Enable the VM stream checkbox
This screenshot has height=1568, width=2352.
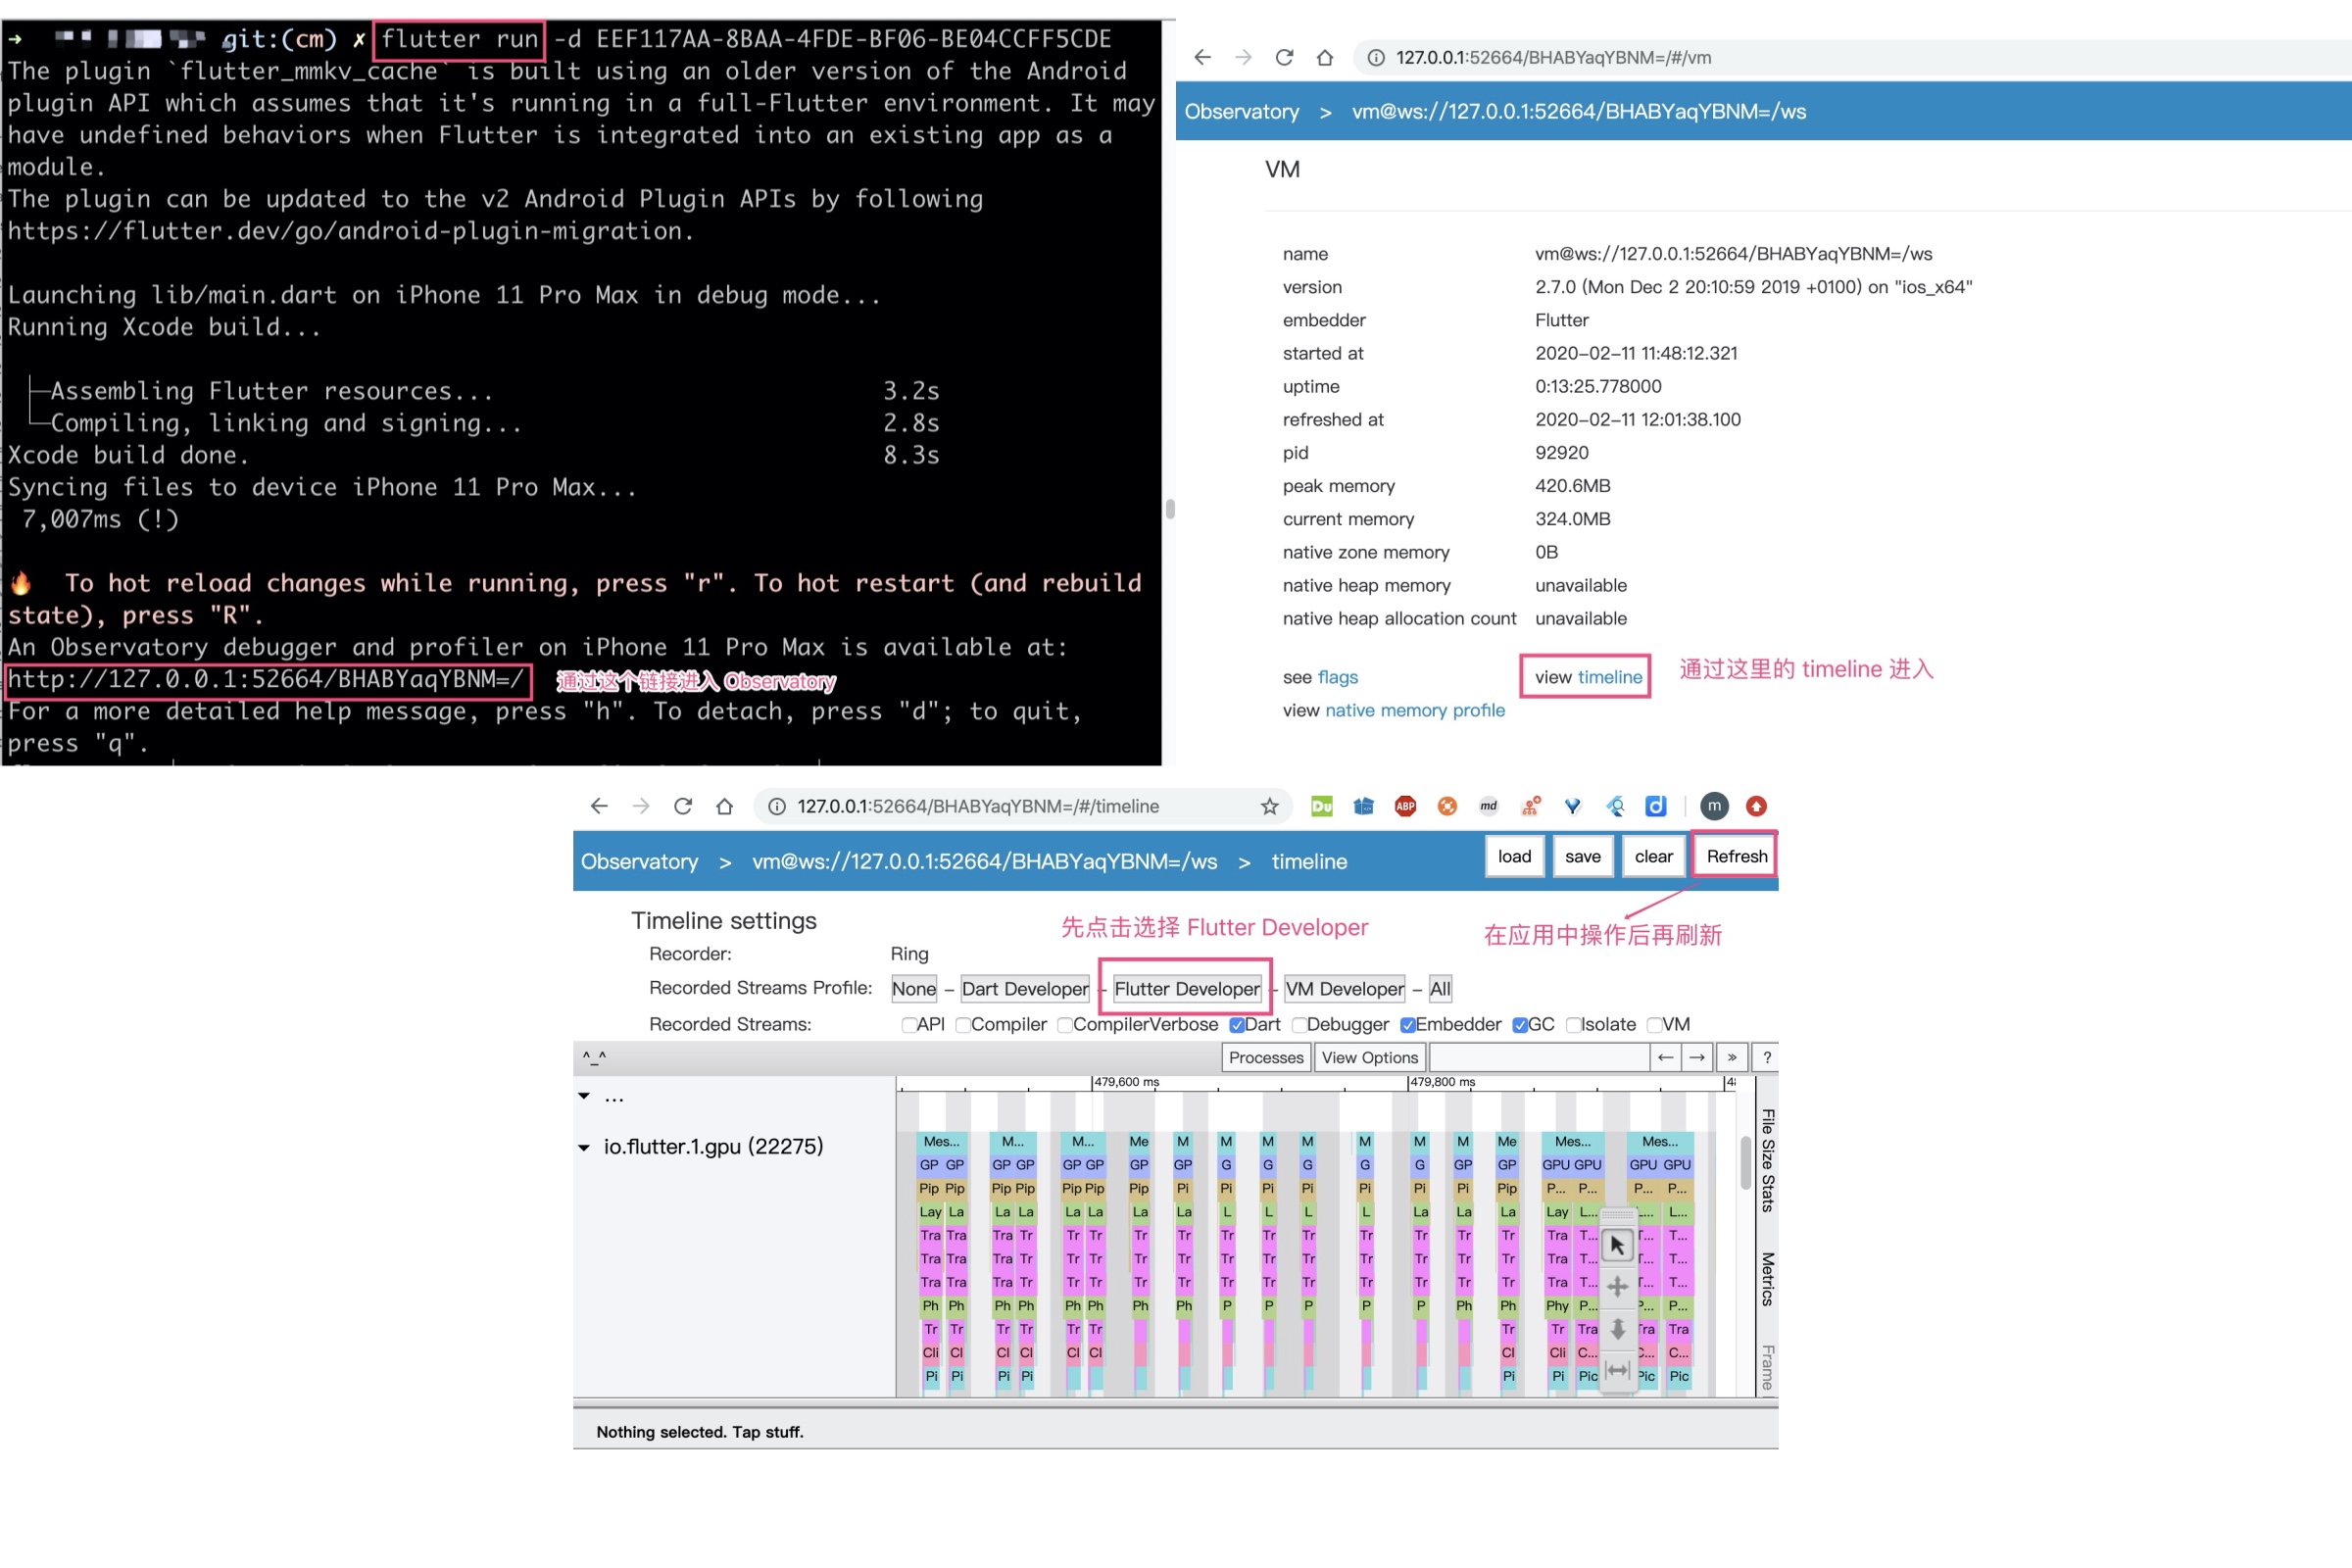click(x=1654, y=1024)
